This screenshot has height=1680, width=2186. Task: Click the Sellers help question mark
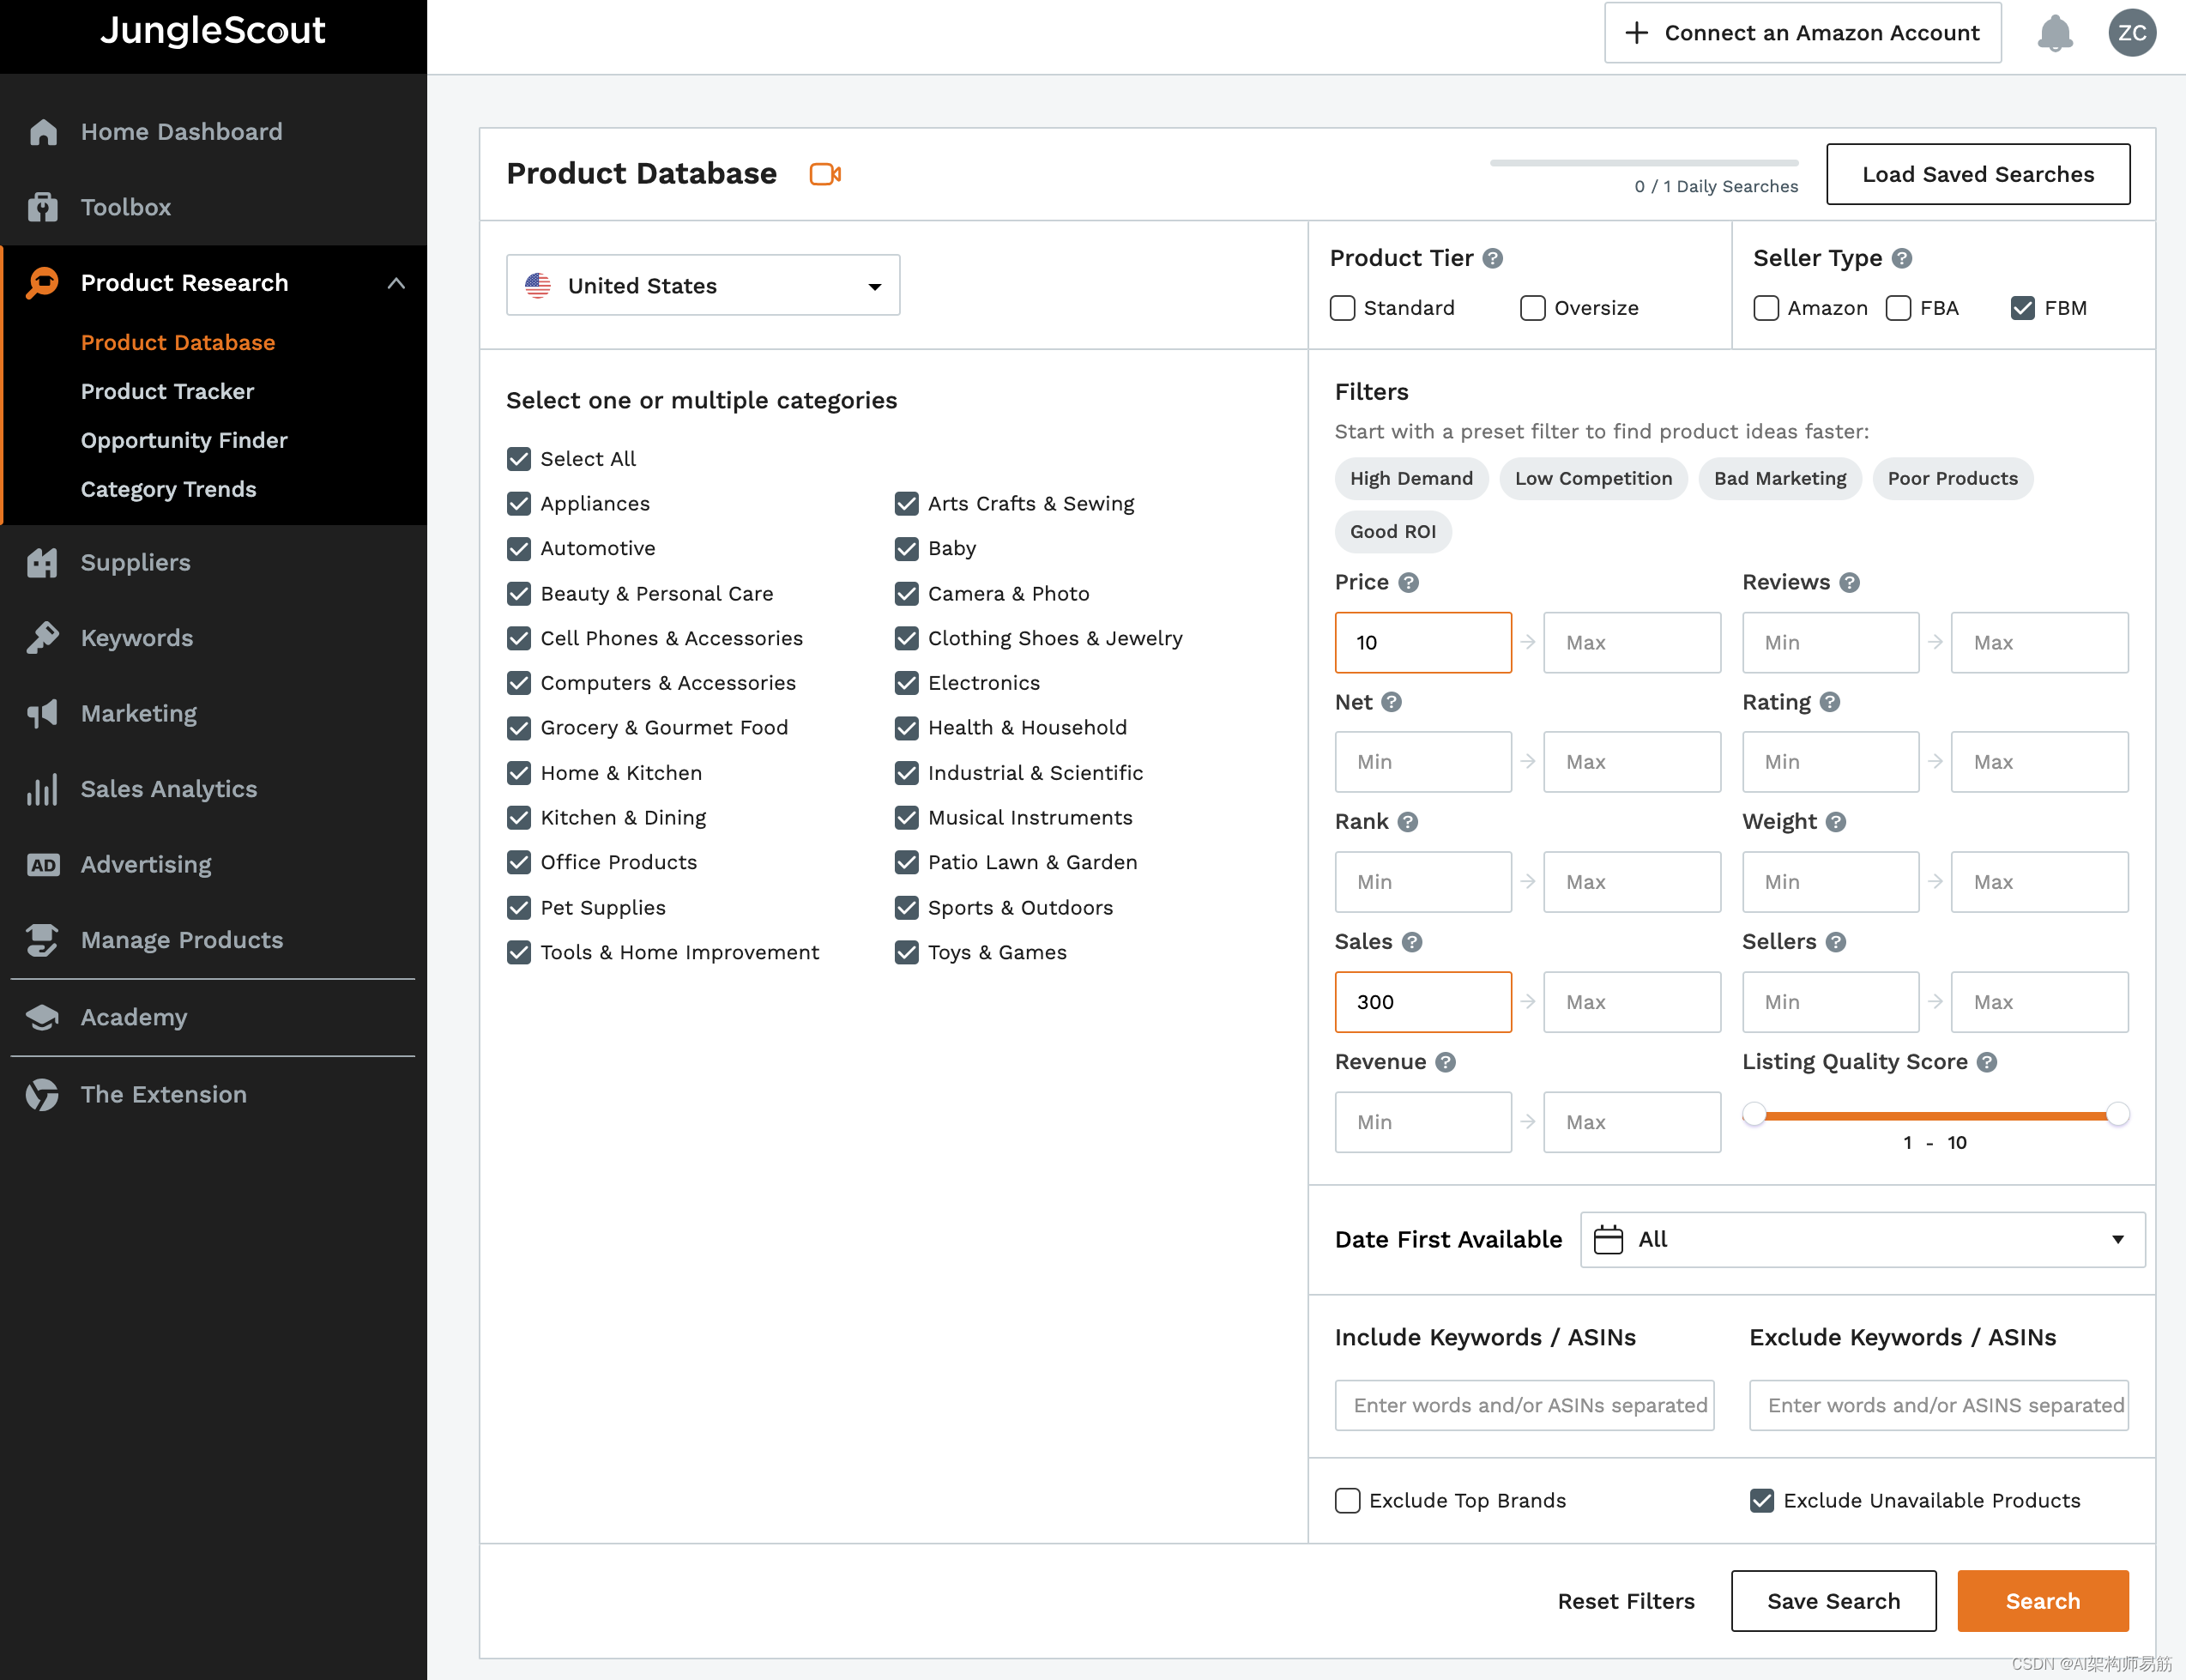tap(1835, 942)
